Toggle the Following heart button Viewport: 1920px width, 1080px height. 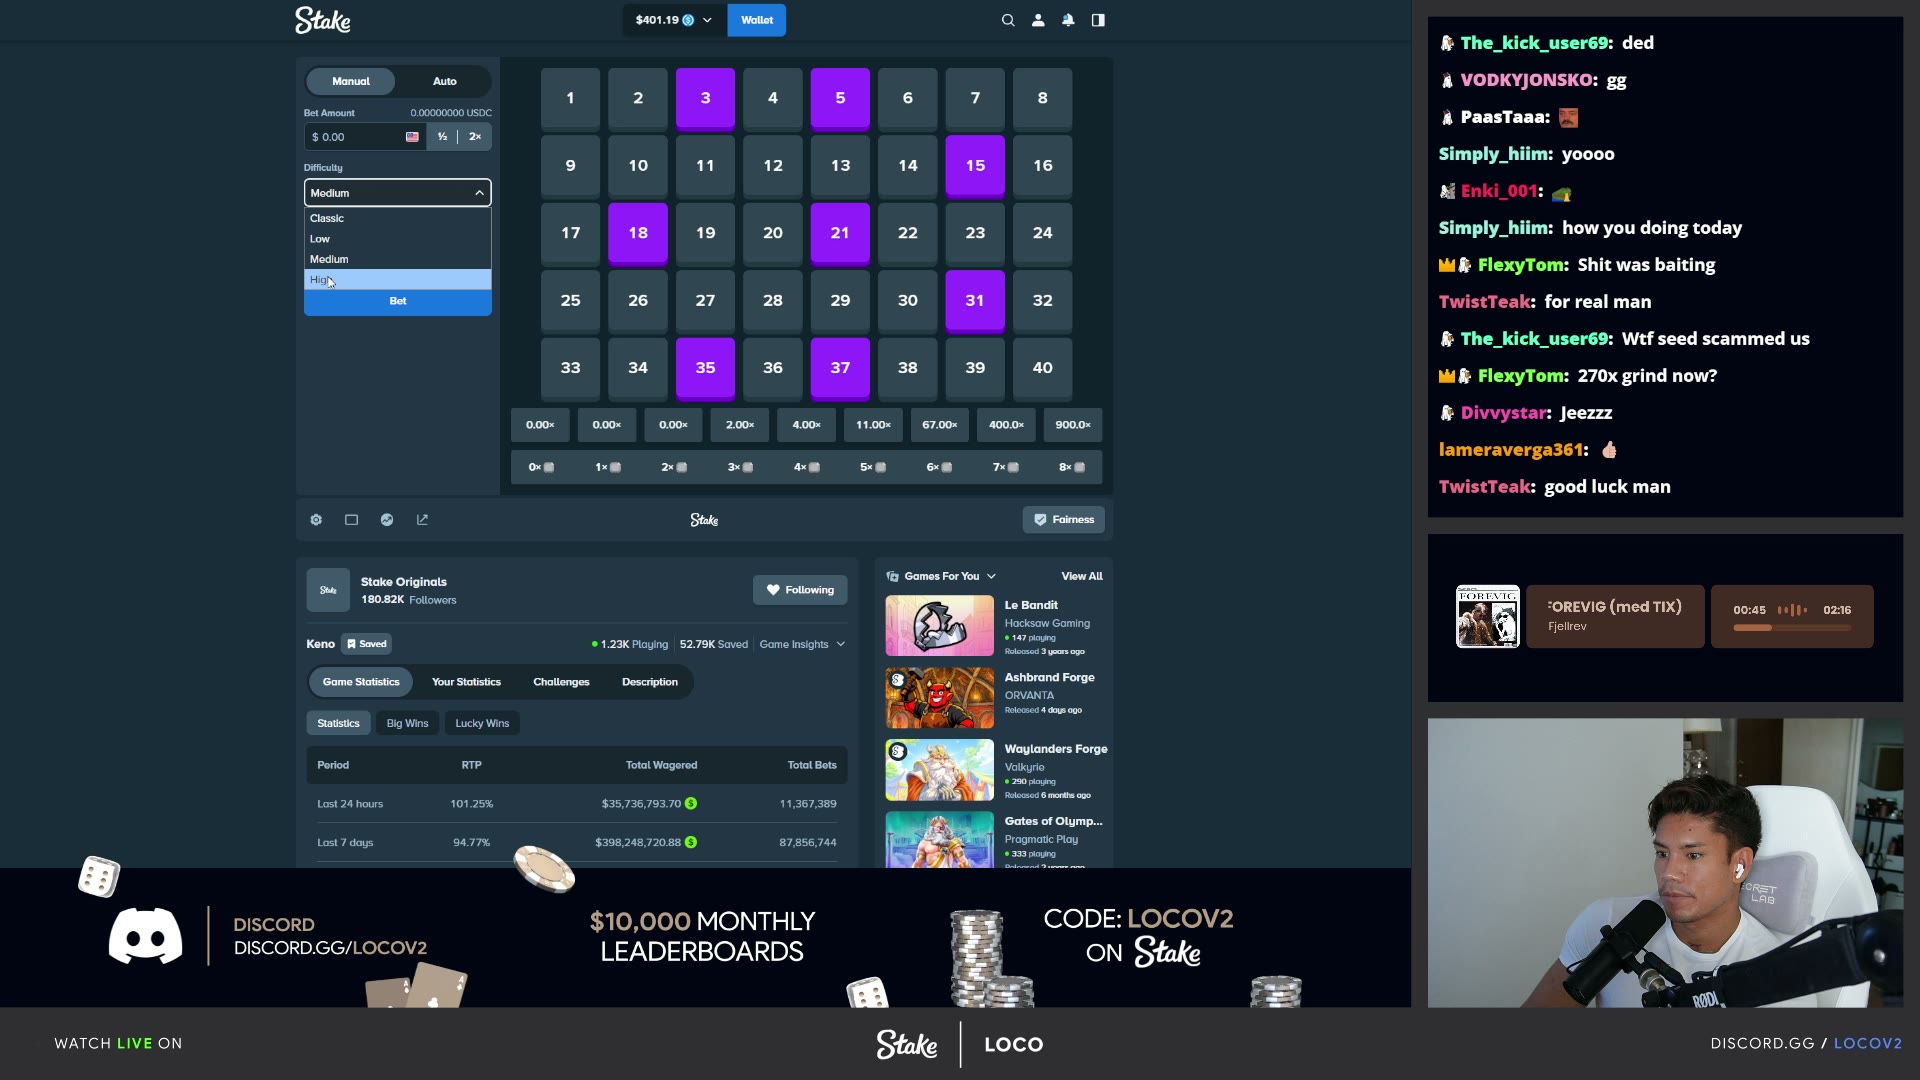(800, 590)
